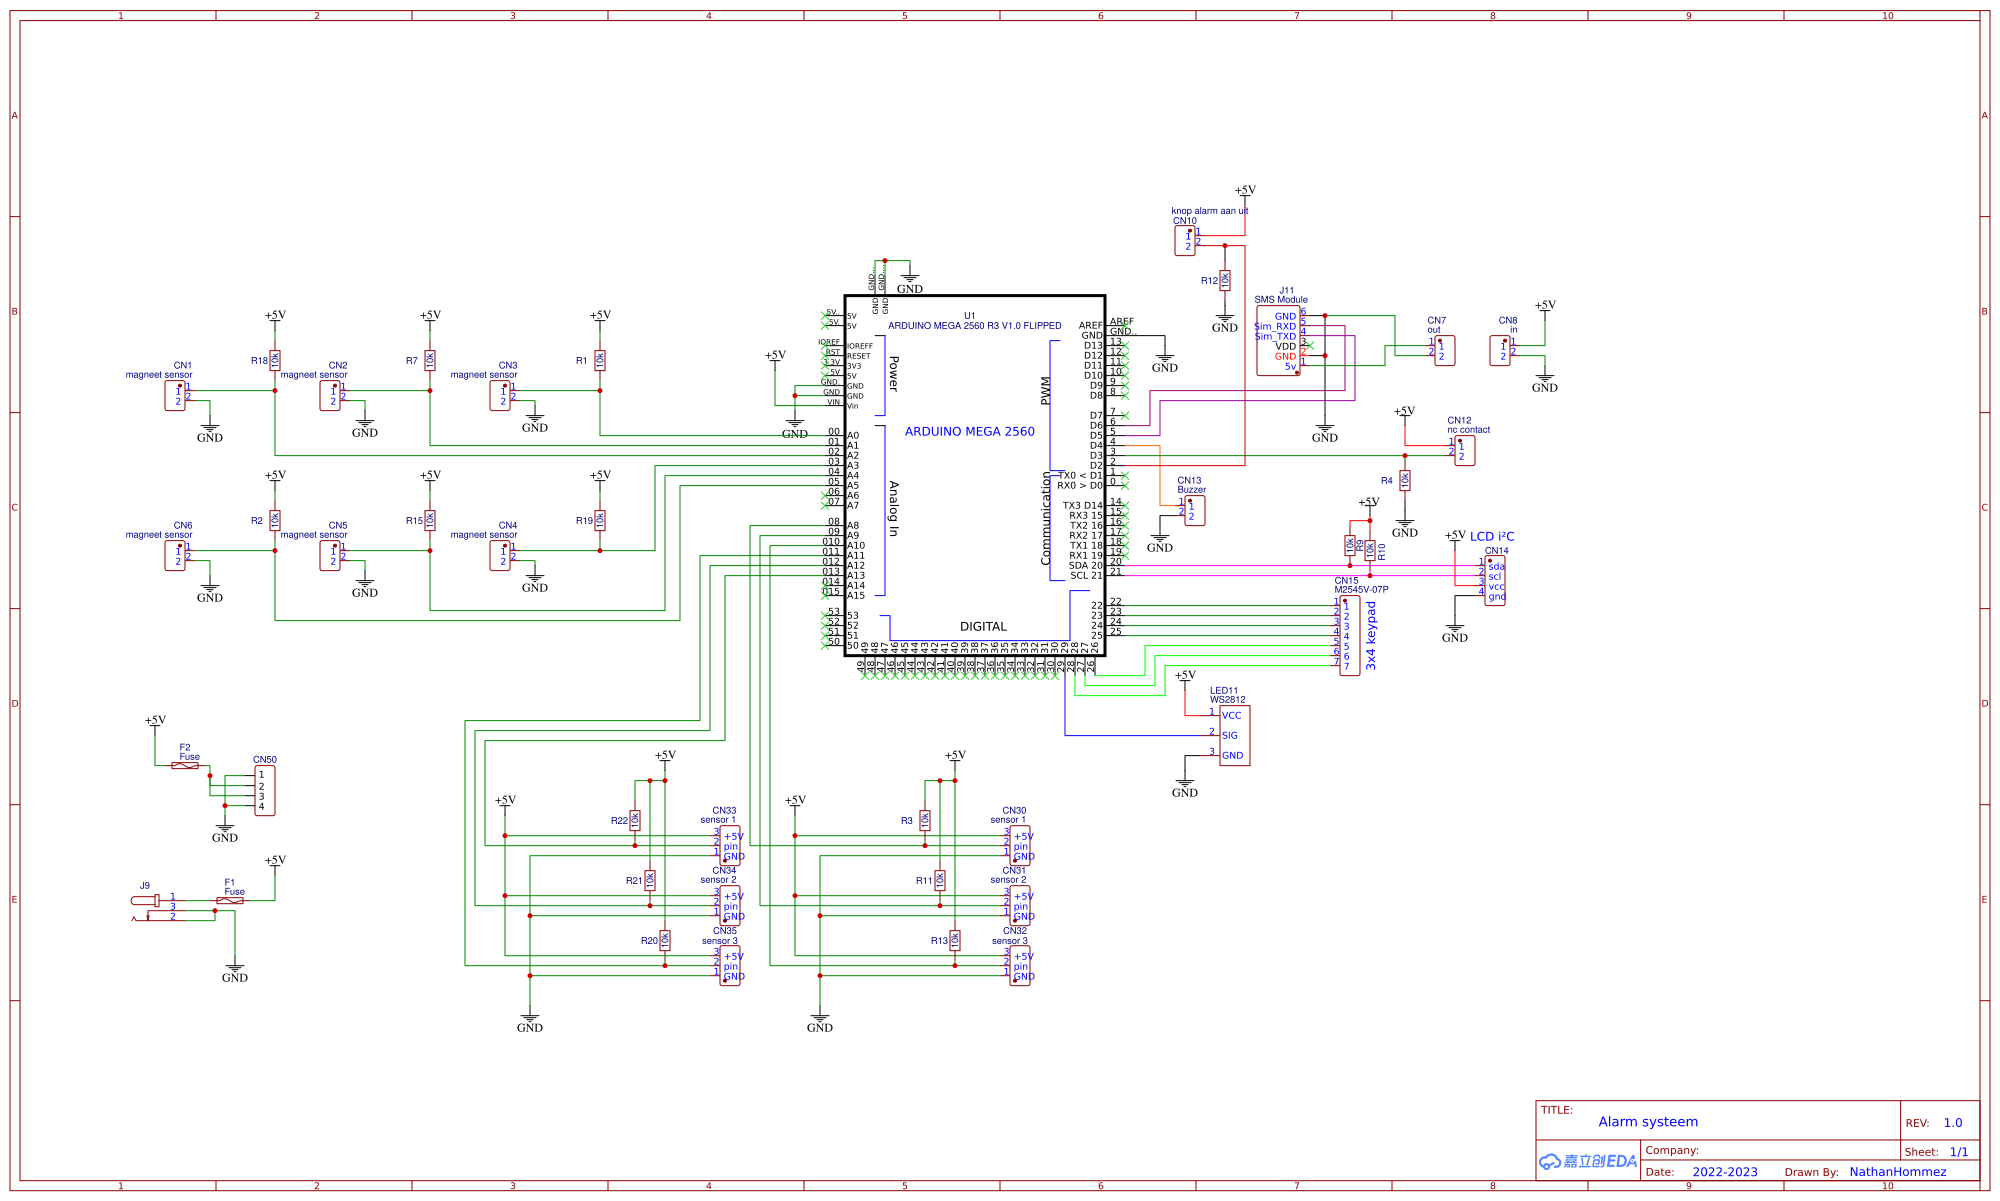
Task: Click the 2022-2023 date field
Action: [x=1724, y=1172]
